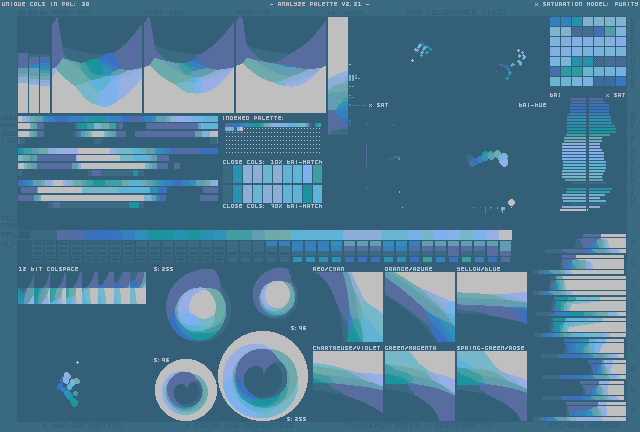The height and width of the screenshot is (432, 640).
Task: Open the Red/Cyan gradient chart
Action: 347,307
